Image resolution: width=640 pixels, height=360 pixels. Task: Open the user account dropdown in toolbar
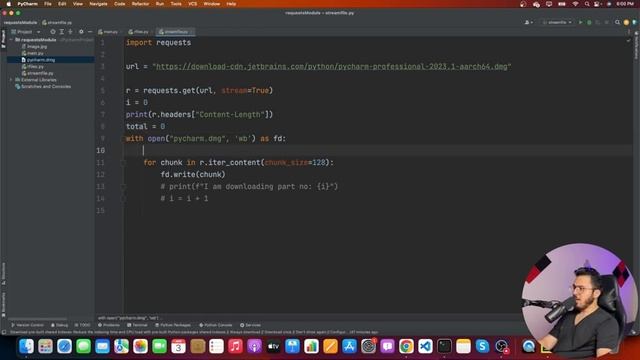coord(528,22)
